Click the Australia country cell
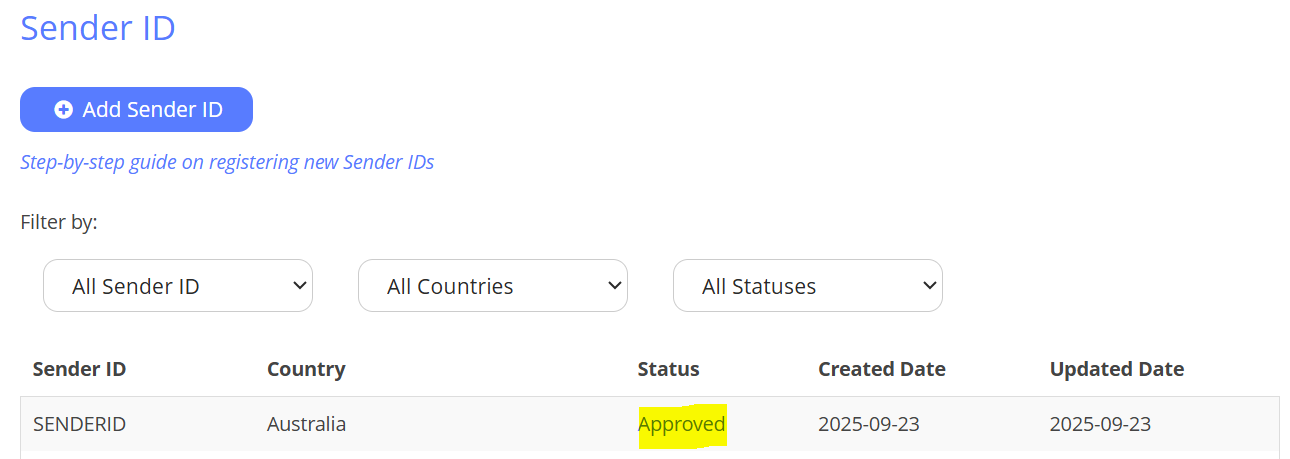This screenshot has height=459, width=1290. [306, 424]
